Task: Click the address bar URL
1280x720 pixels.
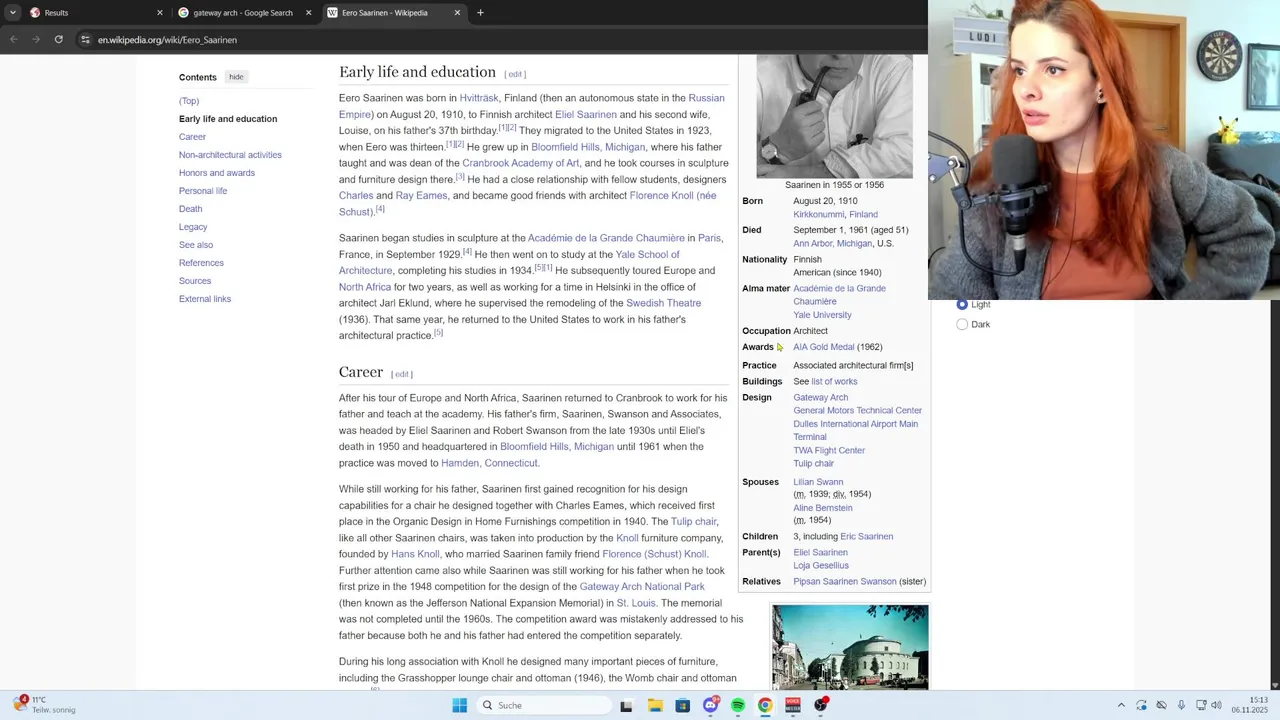Action: click(167, 40)
